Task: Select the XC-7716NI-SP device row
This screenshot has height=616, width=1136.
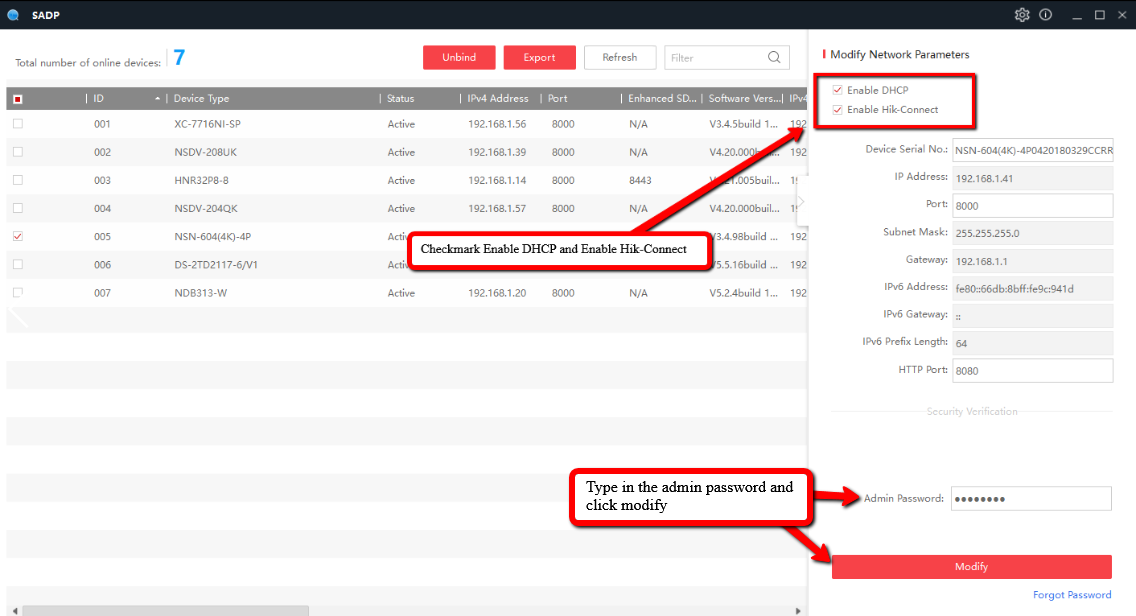Action: click(406, 124)
